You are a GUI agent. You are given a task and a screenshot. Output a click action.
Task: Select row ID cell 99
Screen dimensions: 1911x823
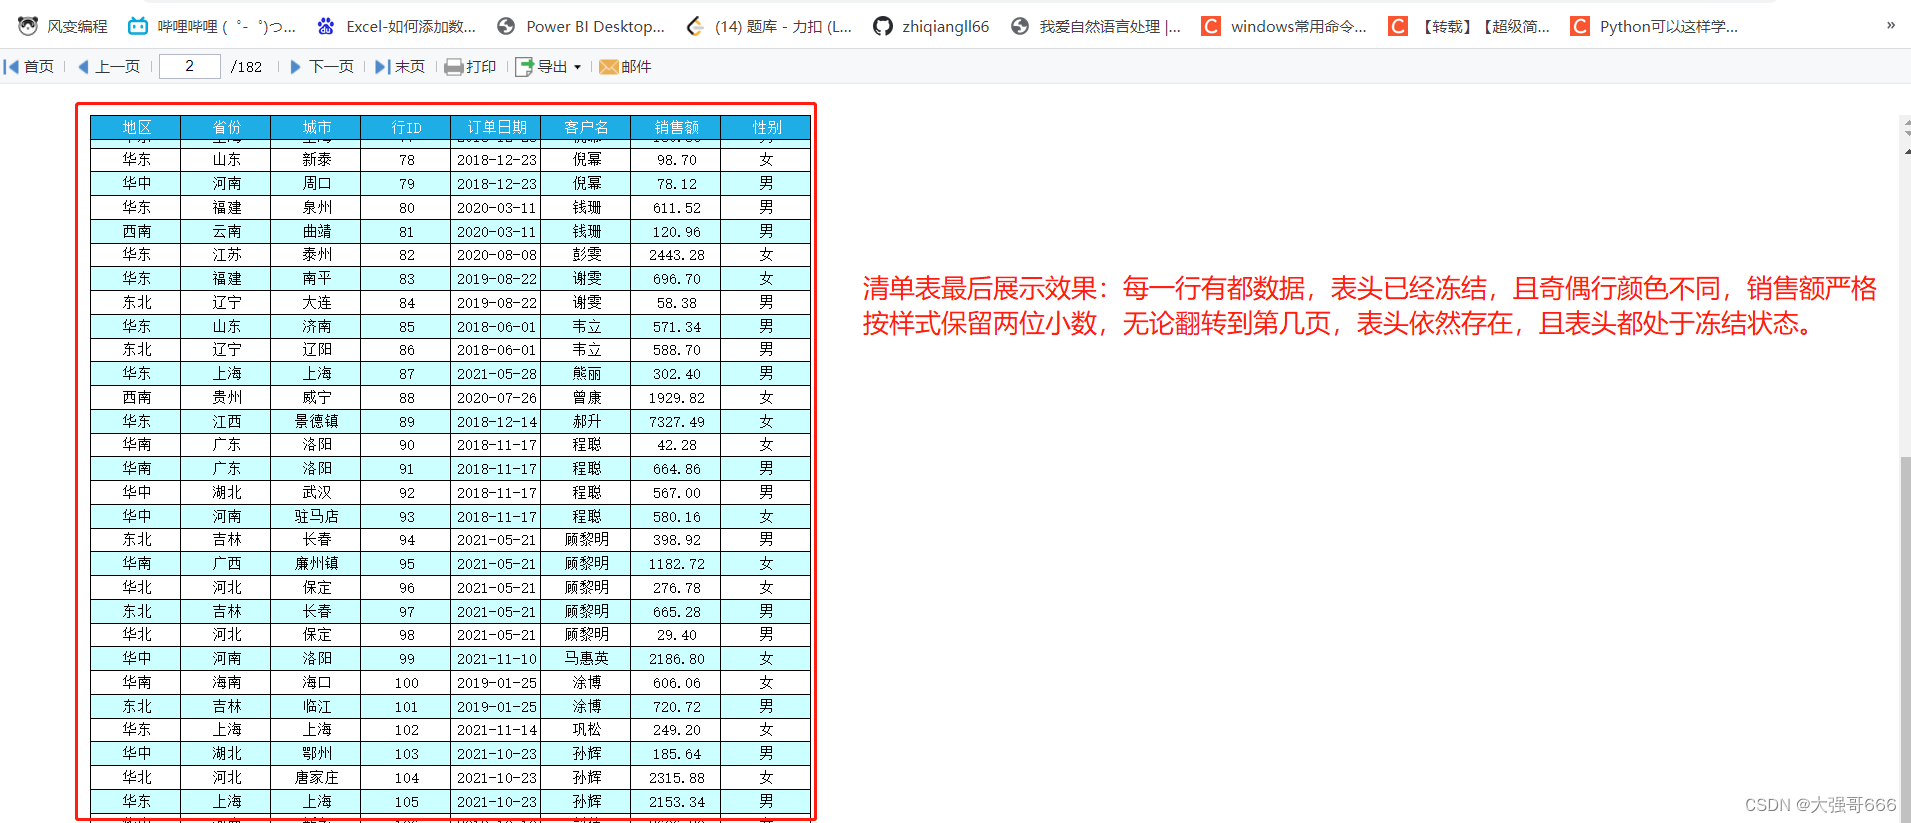[406, 659]
